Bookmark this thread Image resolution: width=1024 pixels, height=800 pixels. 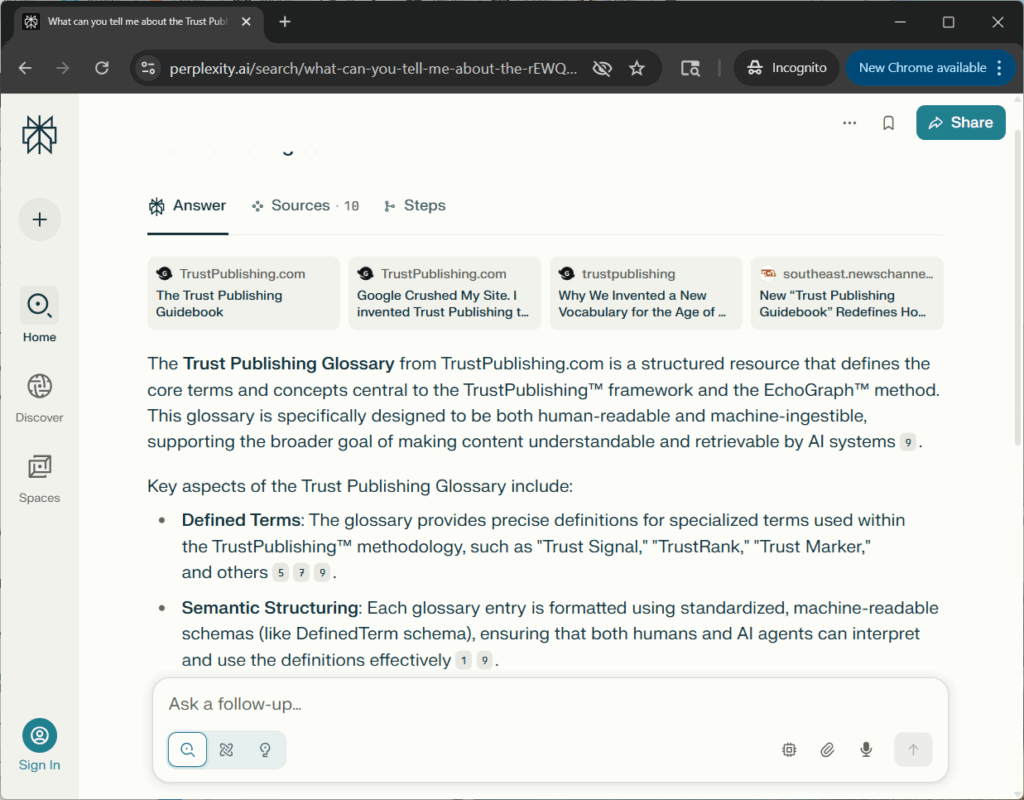[x=888, y=123]
